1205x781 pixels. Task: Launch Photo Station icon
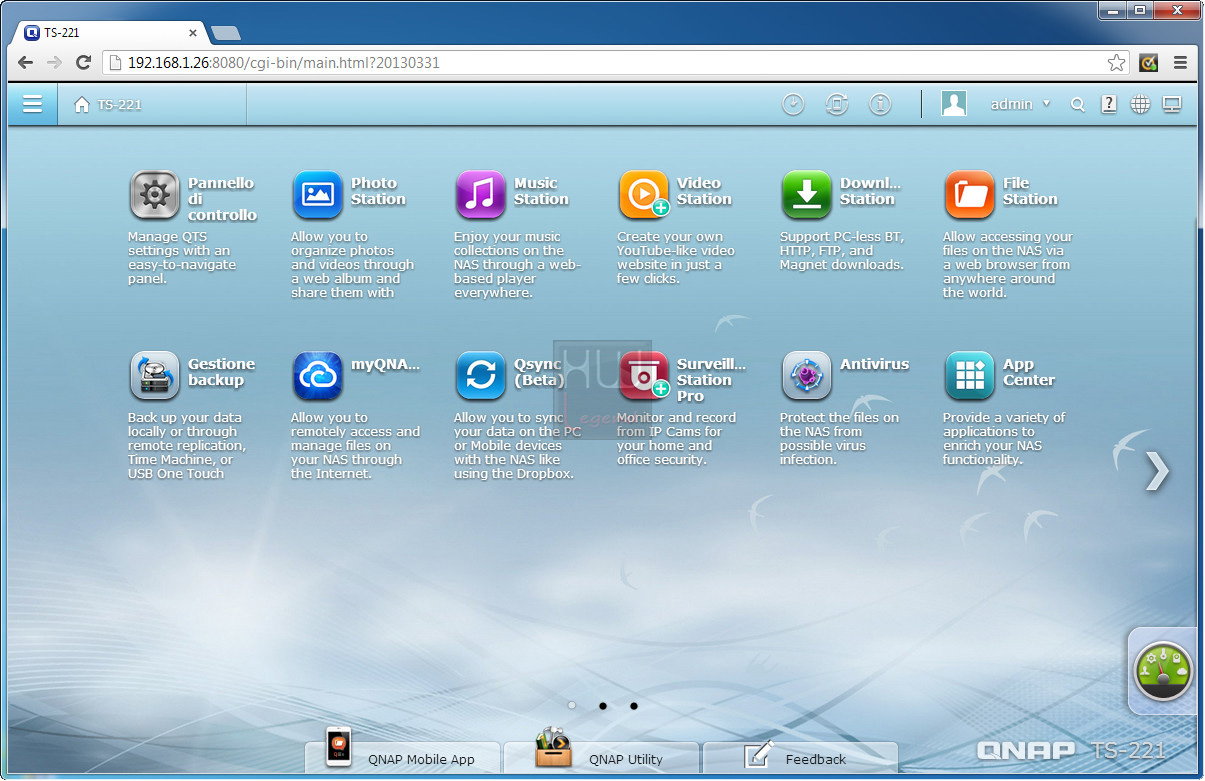[x=318, y=195]
